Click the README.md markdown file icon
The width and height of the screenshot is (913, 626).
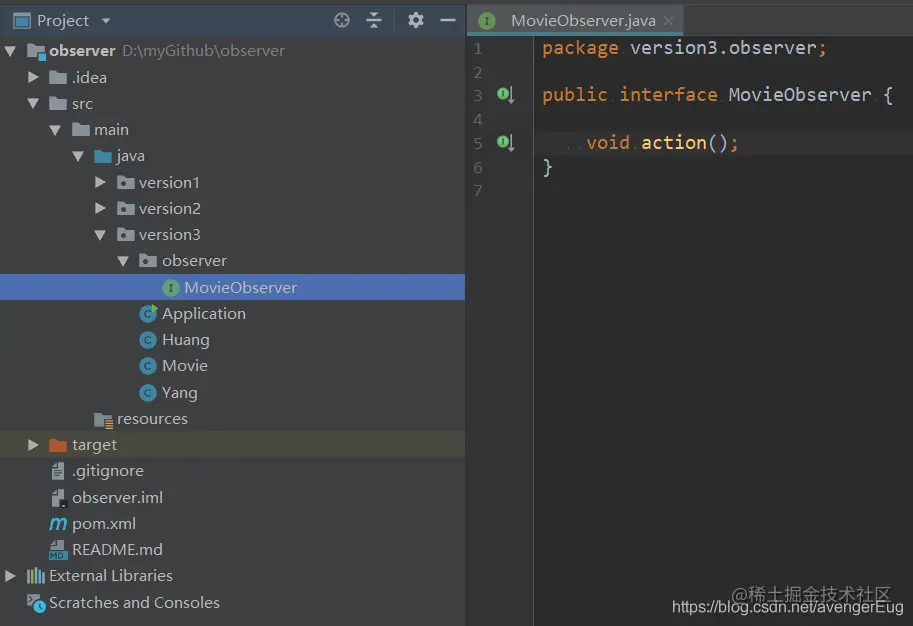[x=58, y=550]
